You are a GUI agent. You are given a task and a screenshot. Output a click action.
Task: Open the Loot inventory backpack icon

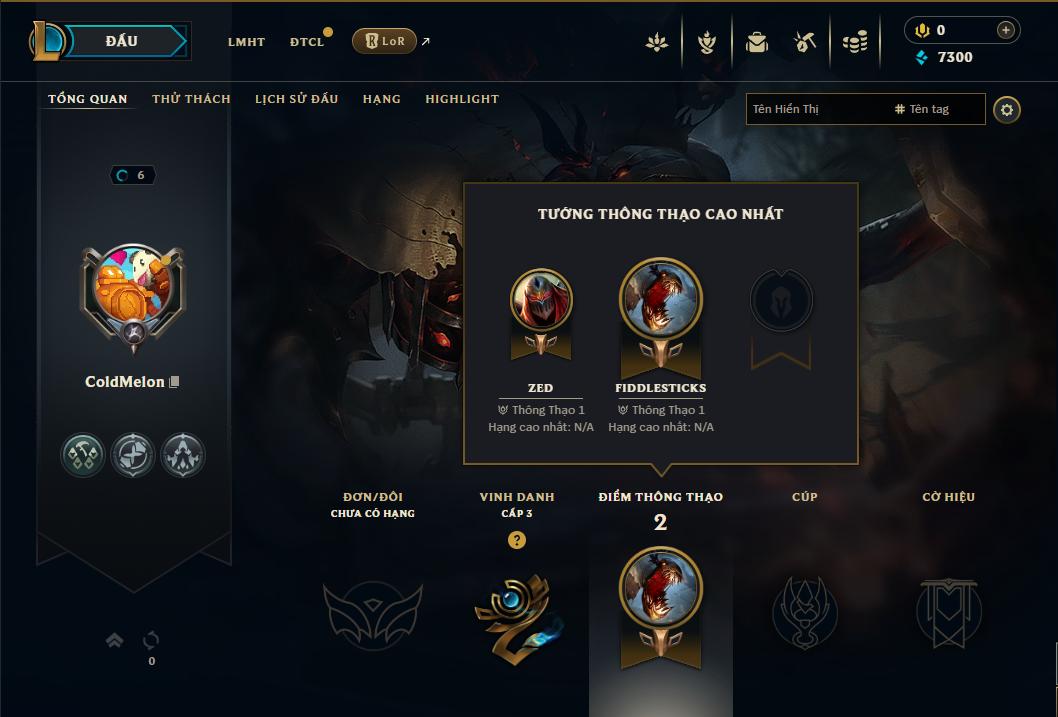click(756, 42)
